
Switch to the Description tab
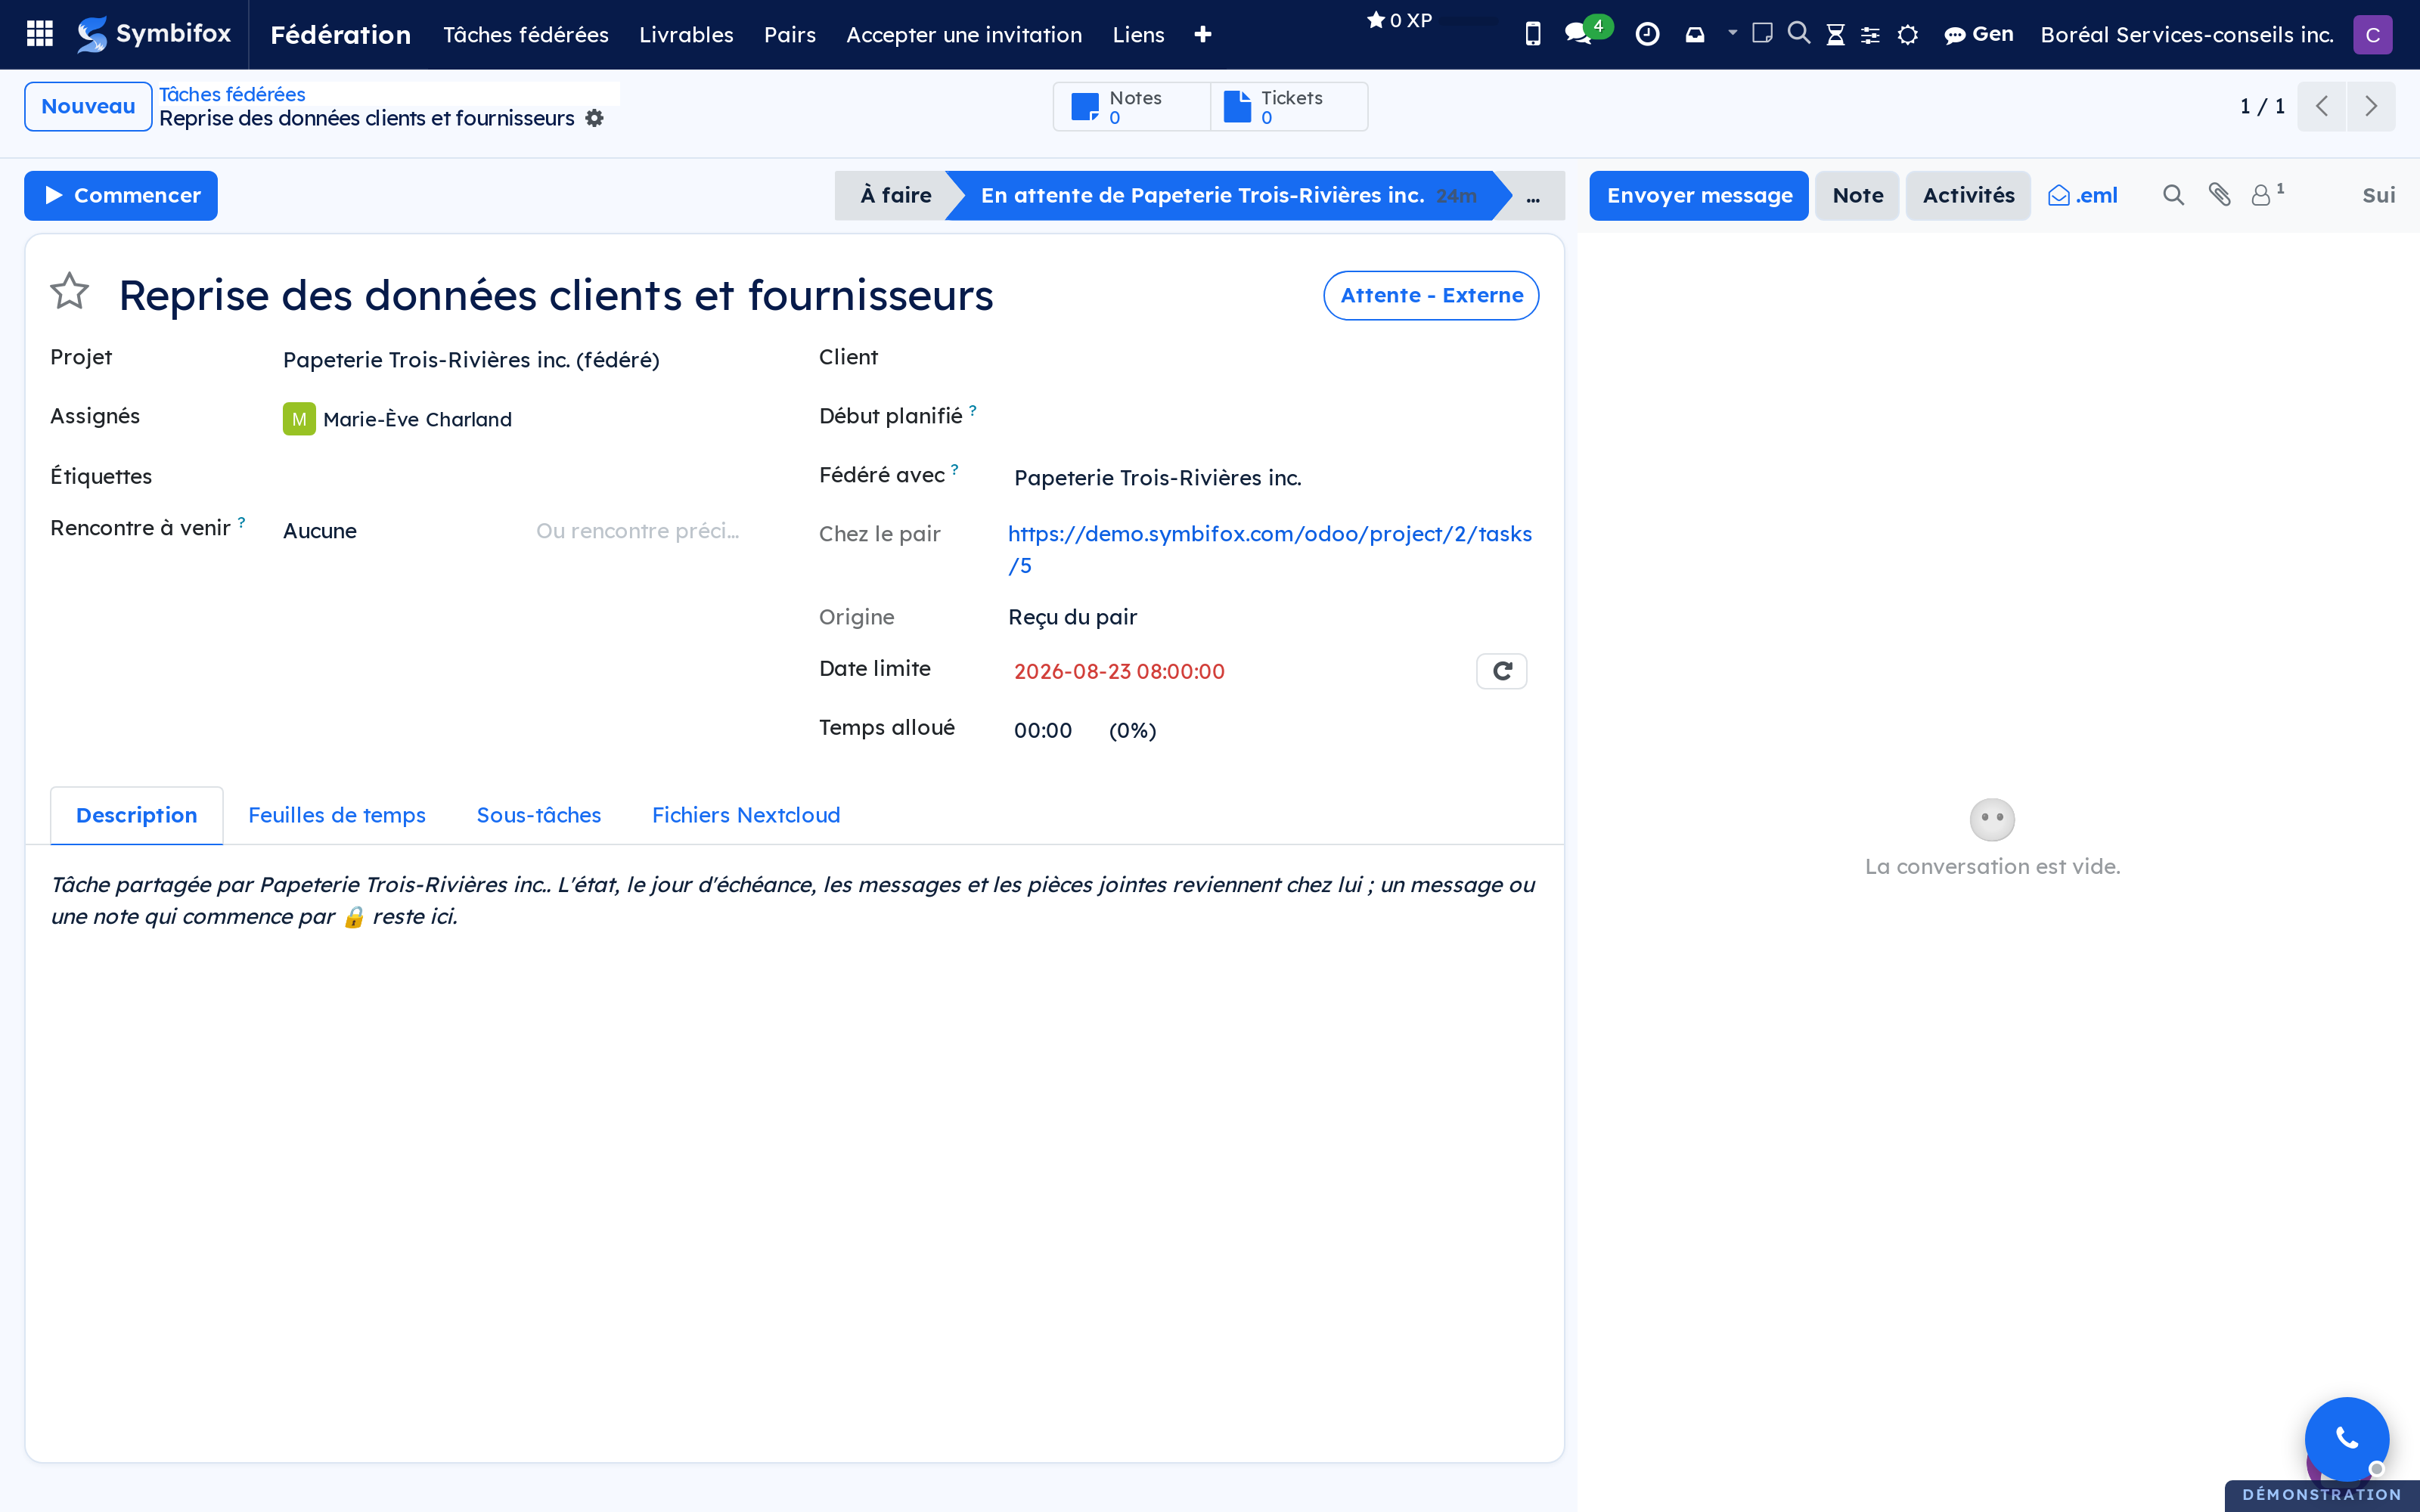[136, 815]
